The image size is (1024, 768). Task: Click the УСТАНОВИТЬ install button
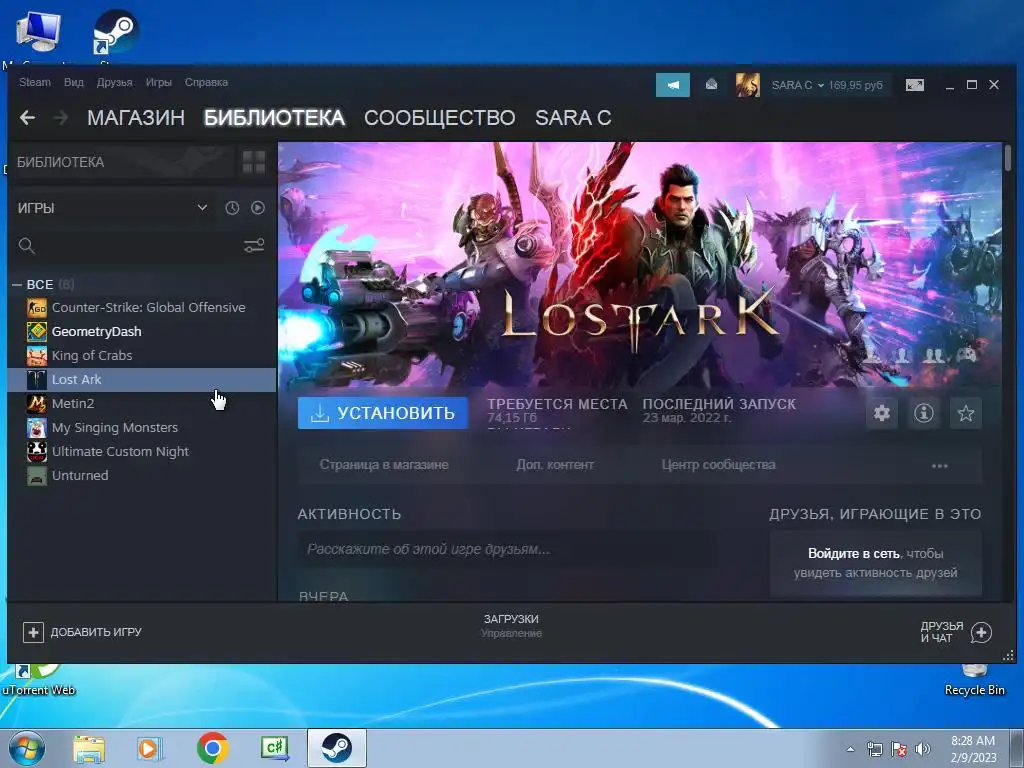pyautogui.click(x=383, y=413)
